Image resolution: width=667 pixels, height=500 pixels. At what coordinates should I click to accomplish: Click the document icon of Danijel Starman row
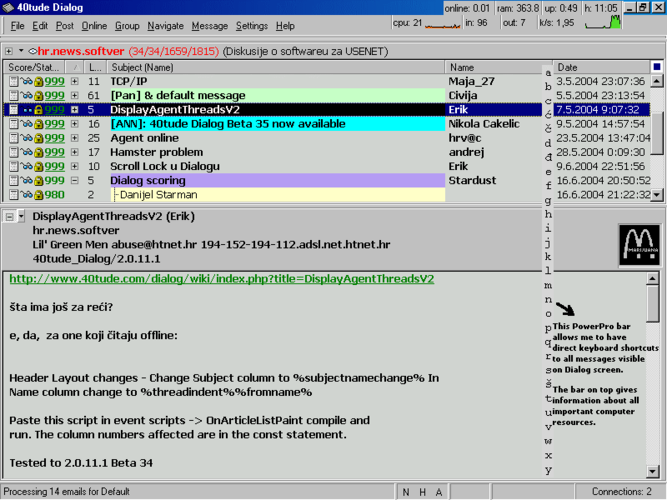point(14,195)
